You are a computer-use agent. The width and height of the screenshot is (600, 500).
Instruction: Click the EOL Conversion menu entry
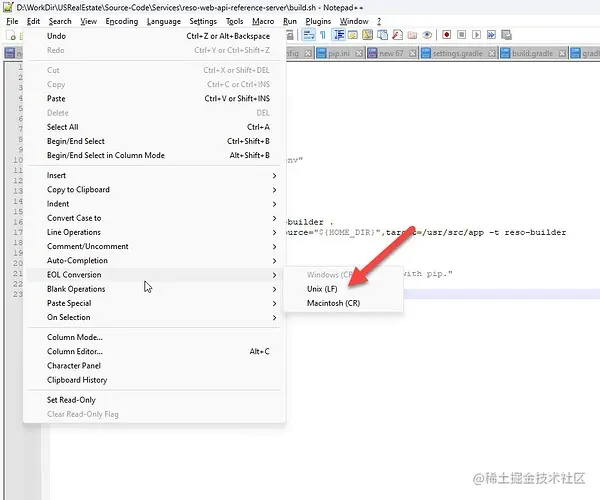[x=155, y=275]
